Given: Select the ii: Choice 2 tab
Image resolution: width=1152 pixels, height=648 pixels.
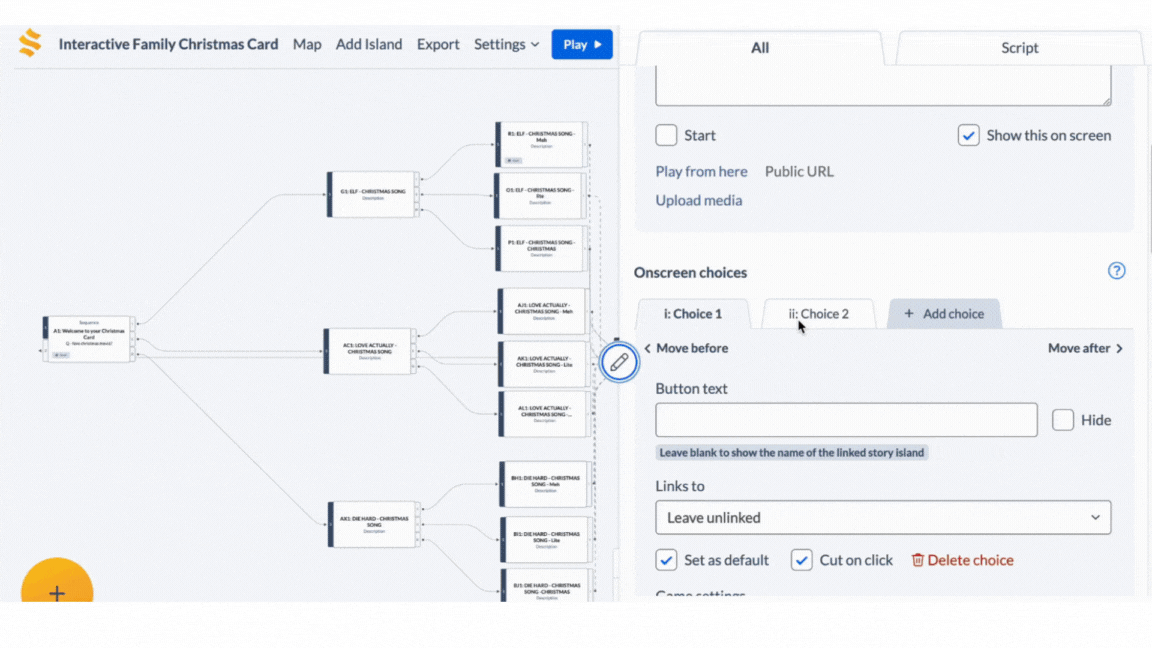Looking at the screenshot, I should pyautogui.click(x=818, y=314).
